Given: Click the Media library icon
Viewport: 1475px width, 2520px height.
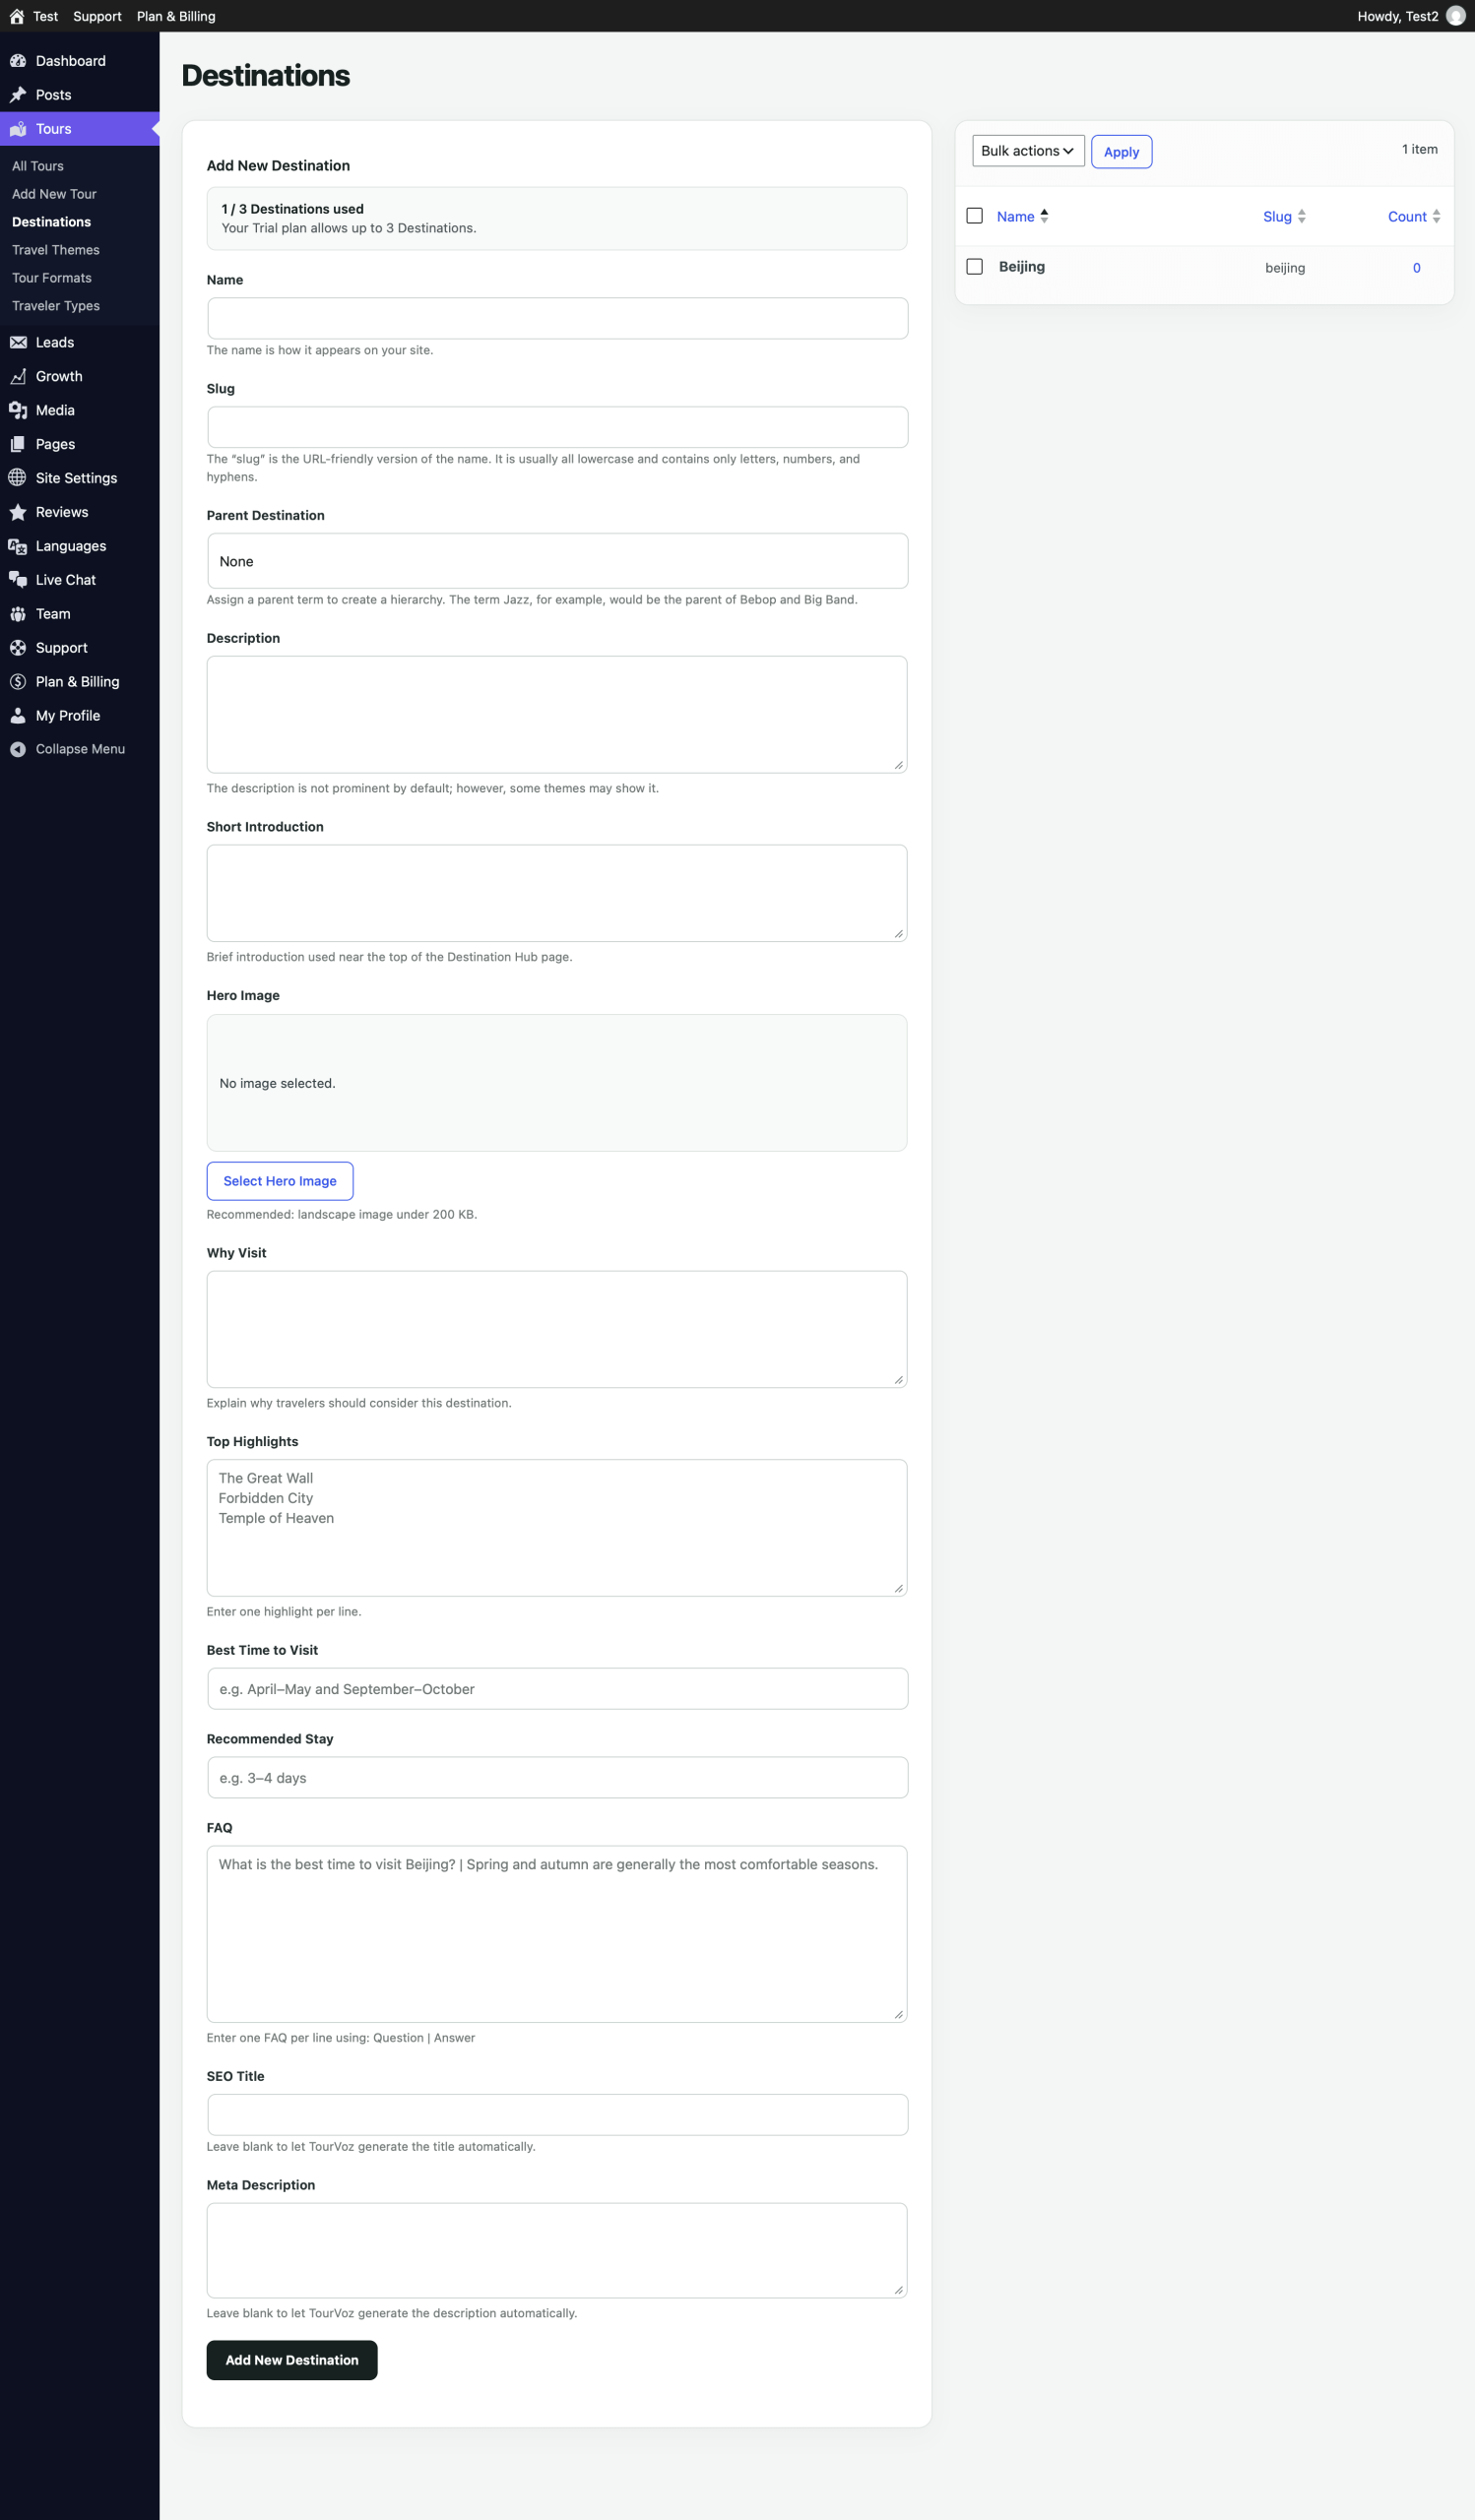Looking at the screenshot, I should click(x=18, y=410).
